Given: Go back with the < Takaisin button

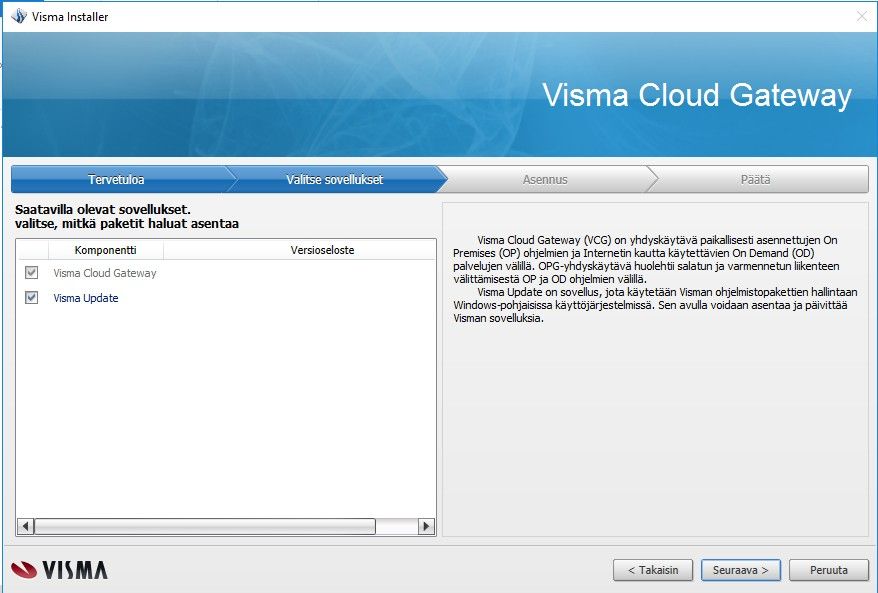Looking at the screenshot, I should pos(653,570).
